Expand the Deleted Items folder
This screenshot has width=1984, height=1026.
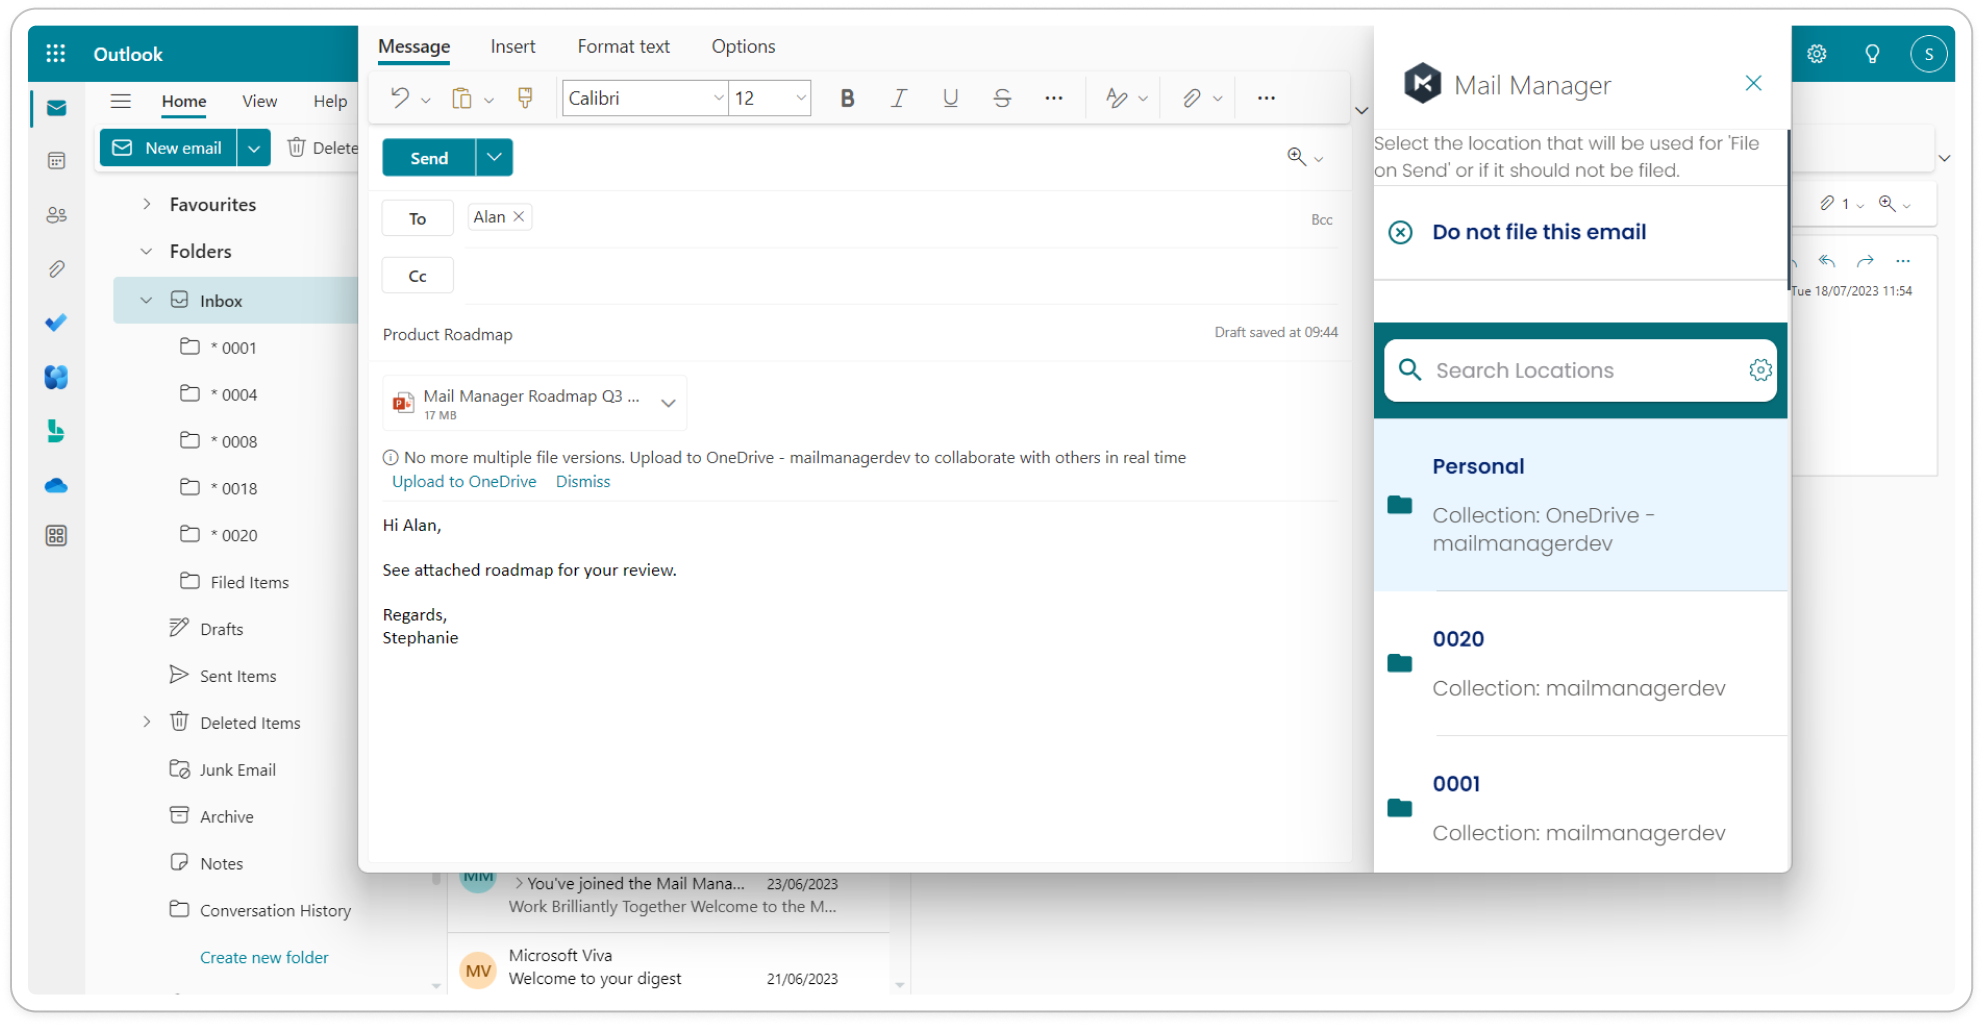pos(147,722)
